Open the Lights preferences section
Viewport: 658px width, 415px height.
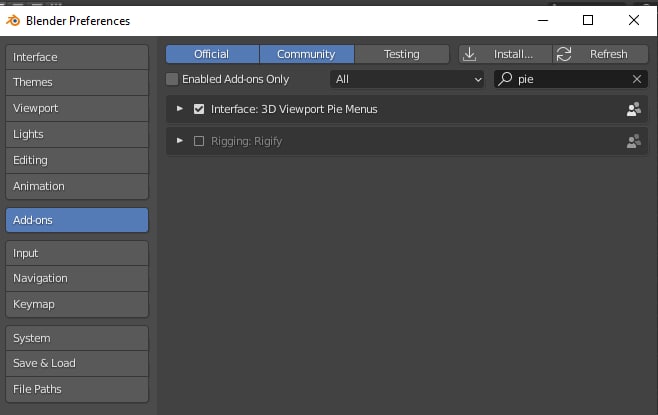click(77, 134)
